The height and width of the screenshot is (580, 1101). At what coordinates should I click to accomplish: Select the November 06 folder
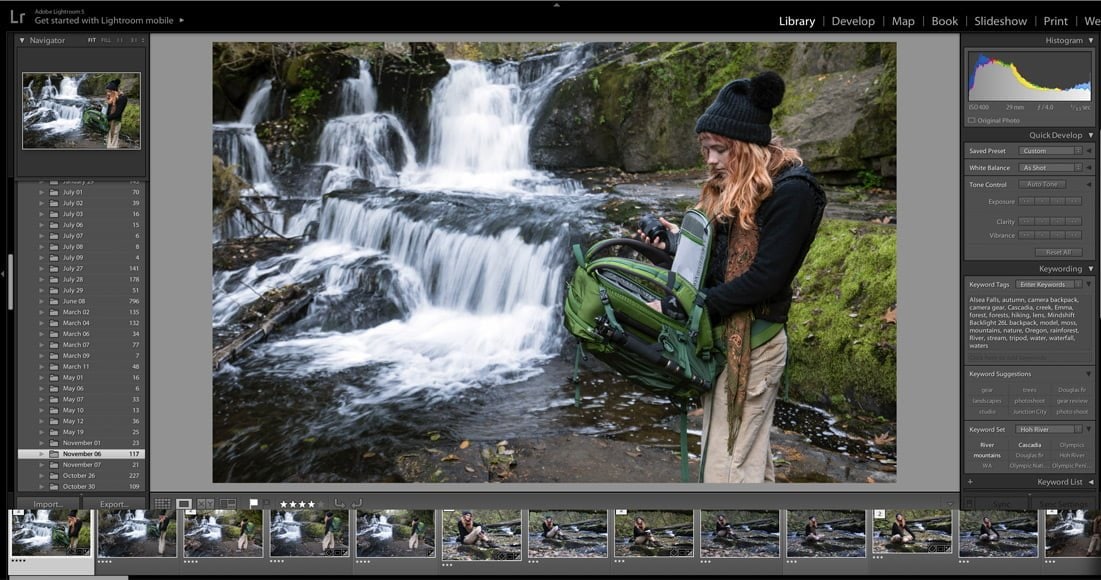pos(81,454)
